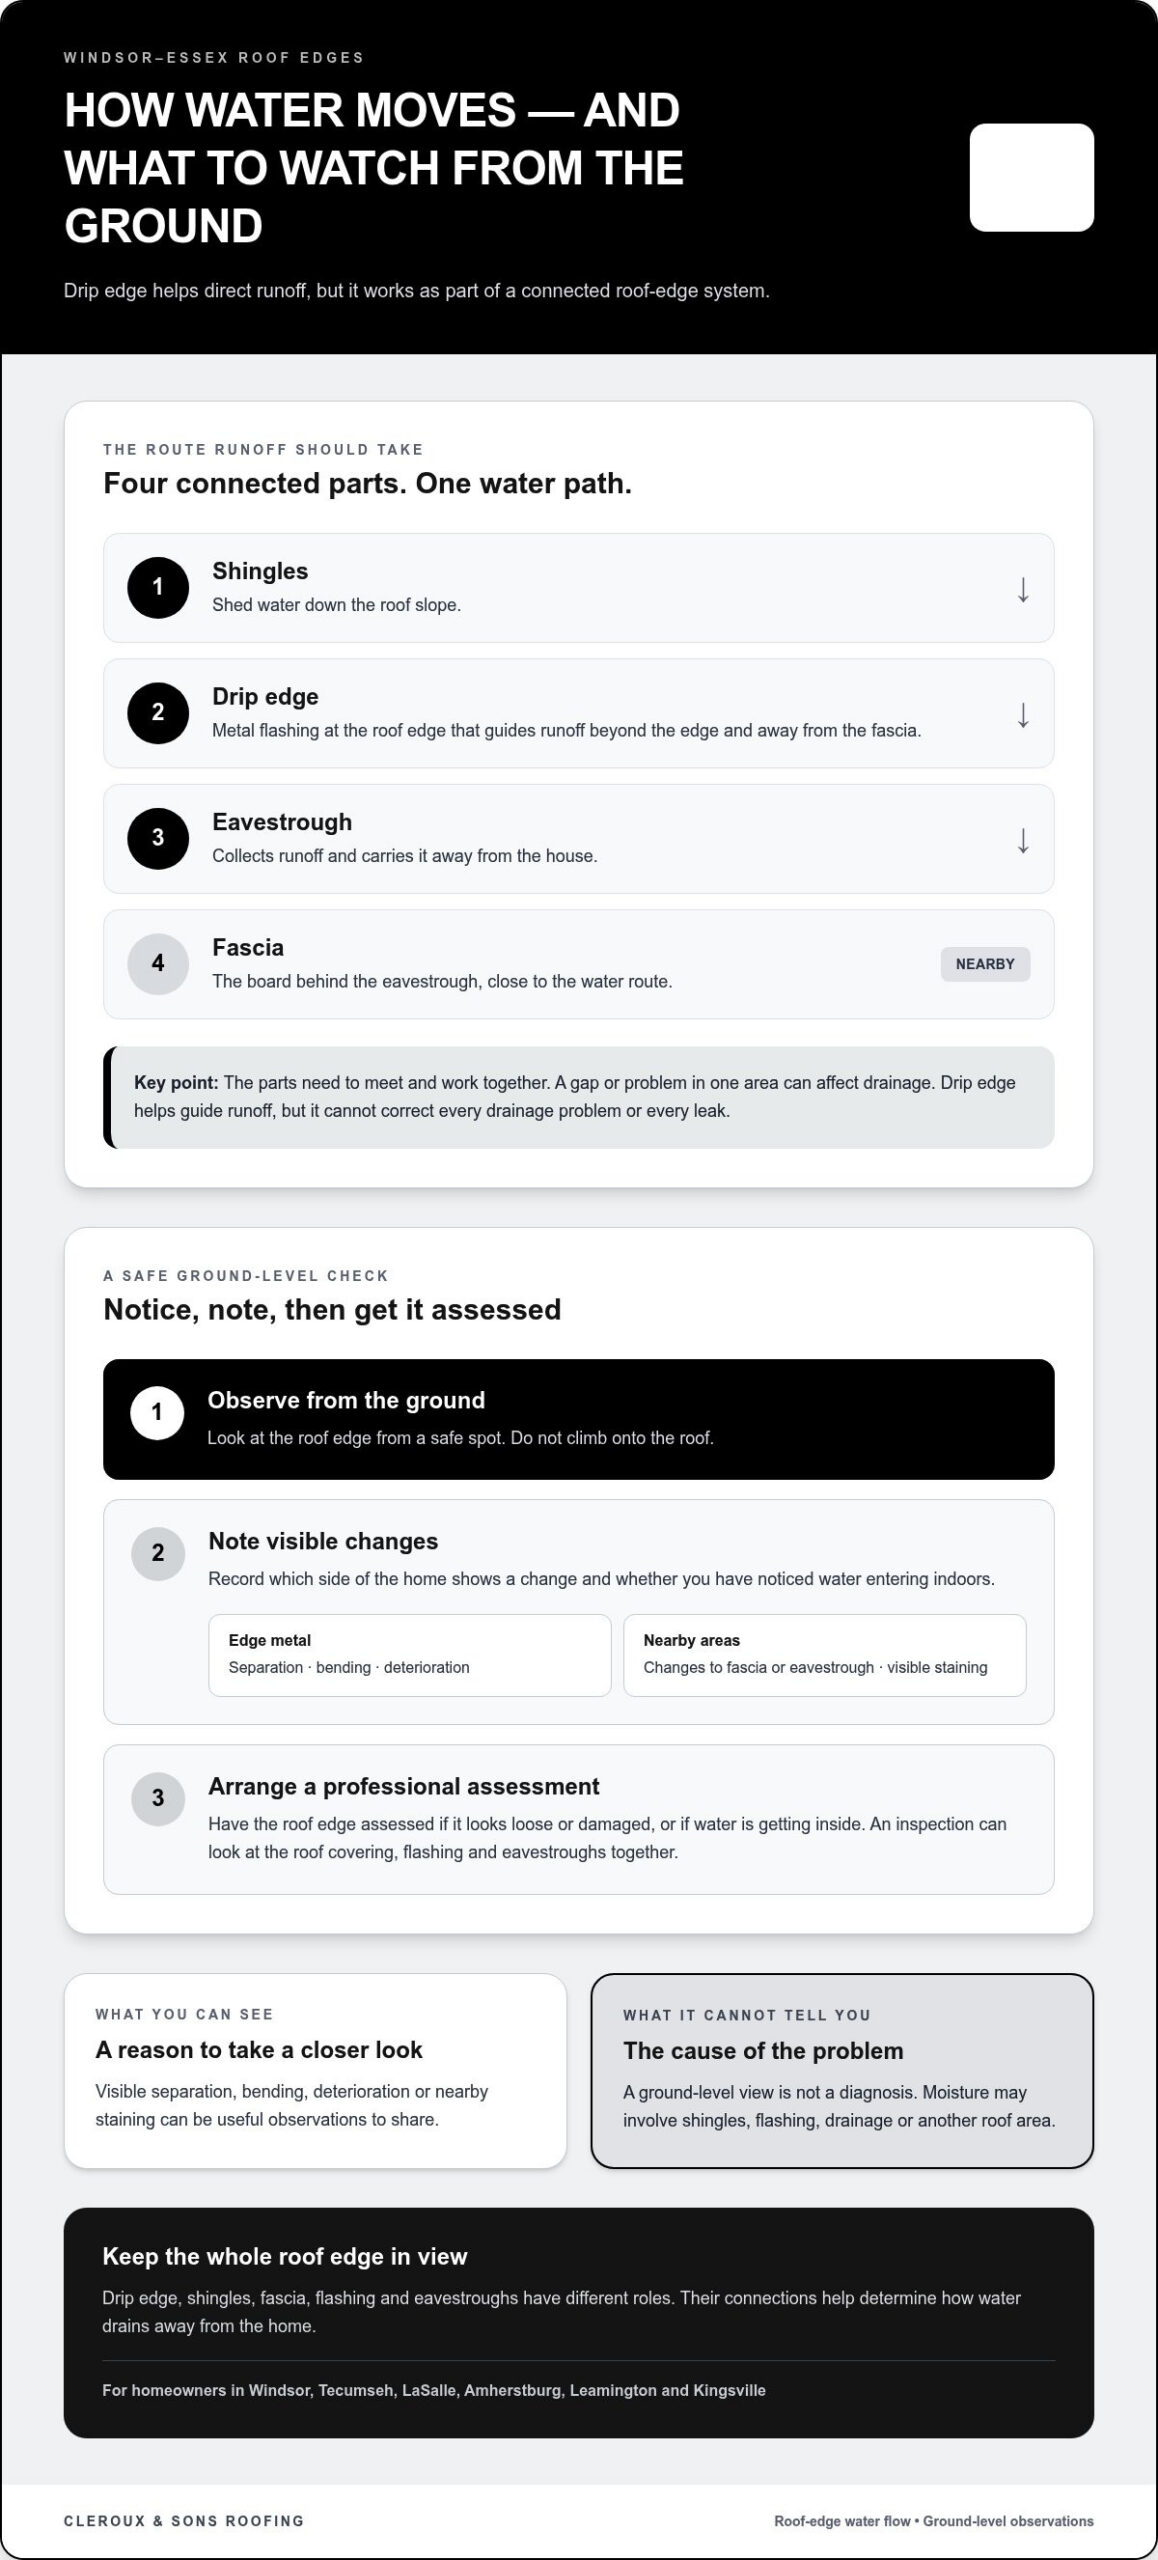The width and height of the screenshot is (1158, 2560).
Task: Click the 2 circle beside Note visible changes
Action: pyautogui.click(x=158, y=1553)
